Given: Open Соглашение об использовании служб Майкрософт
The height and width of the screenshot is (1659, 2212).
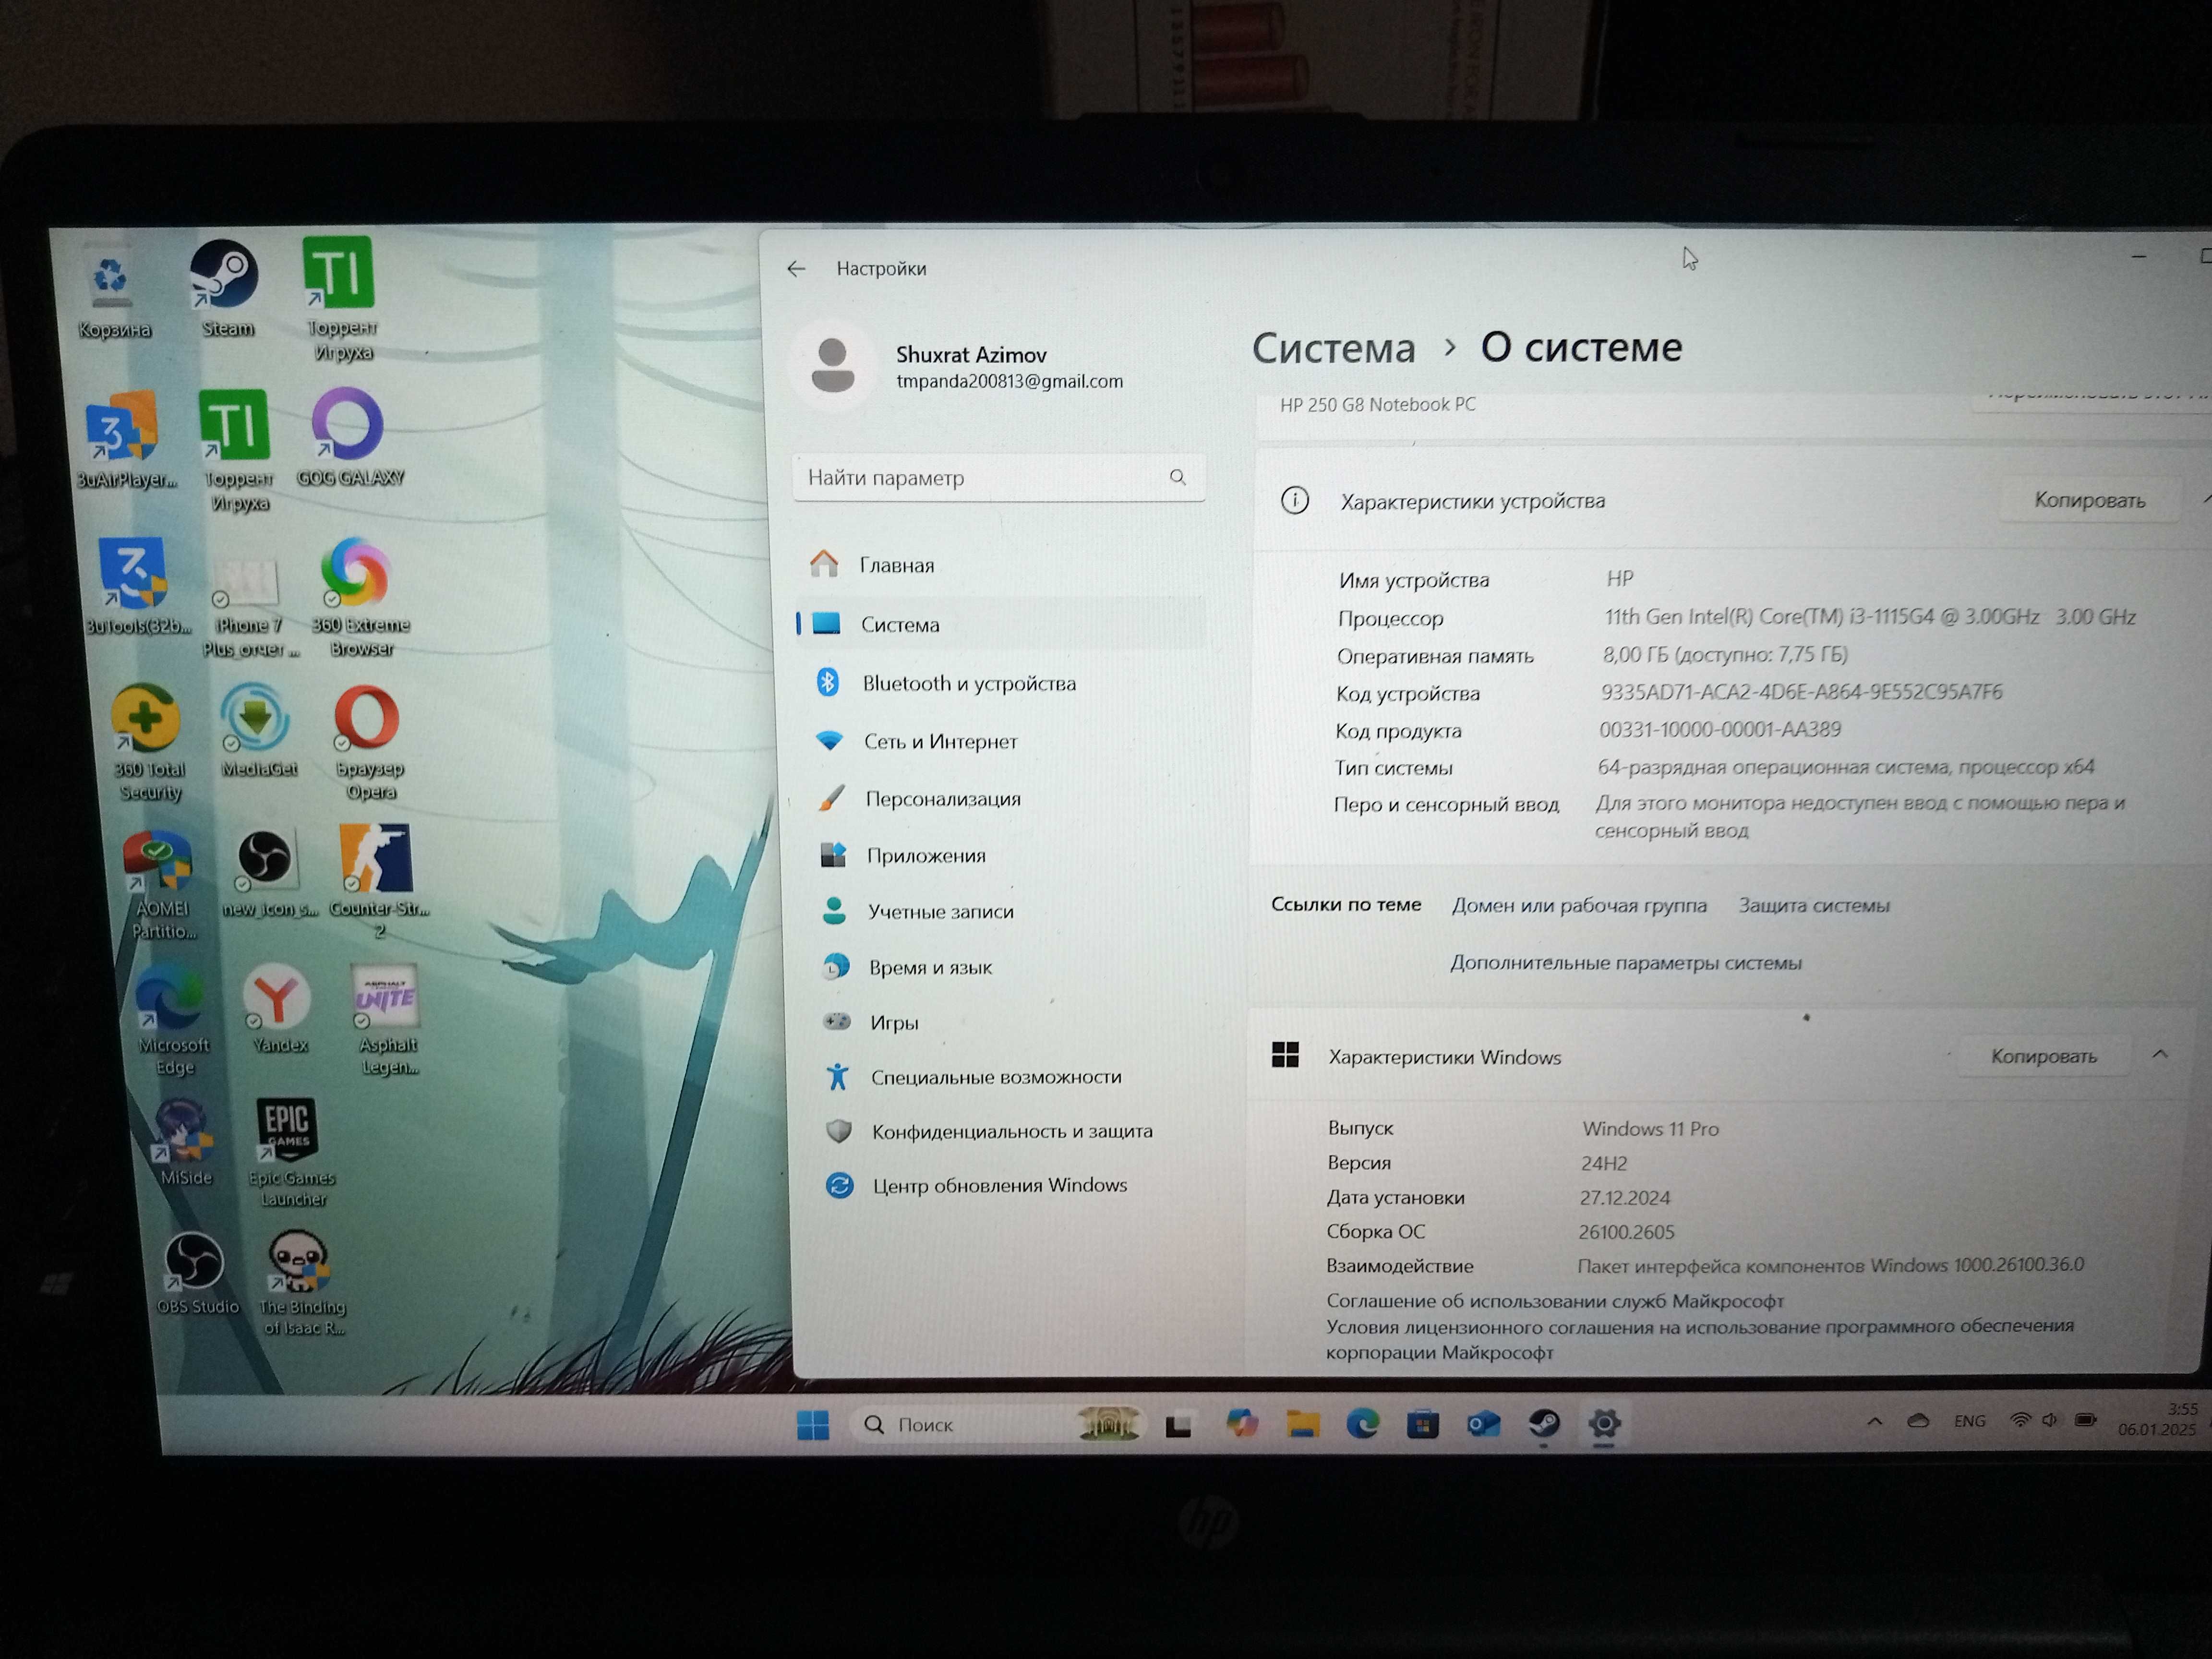Looking at the screenshot, I should [x=1554, y=1300].
